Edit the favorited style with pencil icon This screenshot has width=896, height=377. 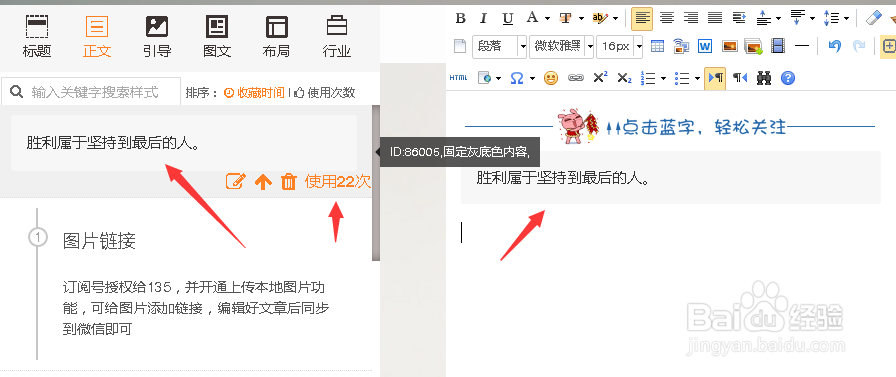point(235,182)
